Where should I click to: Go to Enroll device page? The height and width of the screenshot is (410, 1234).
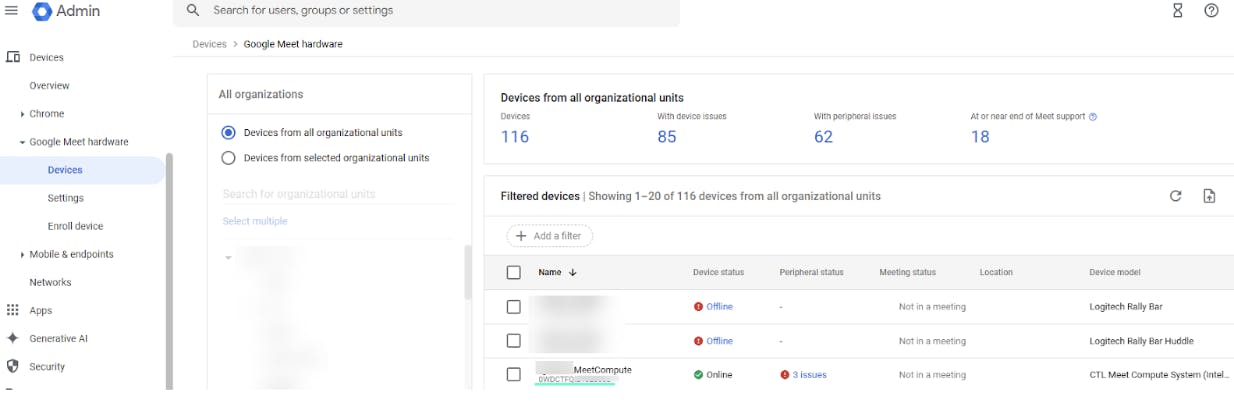75,226
